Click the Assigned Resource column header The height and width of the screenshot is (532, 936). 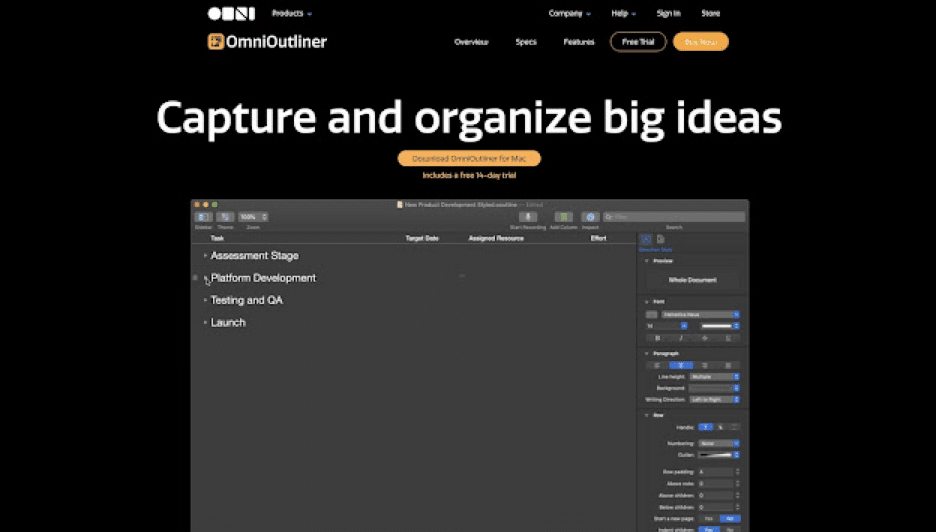point(496,238)
